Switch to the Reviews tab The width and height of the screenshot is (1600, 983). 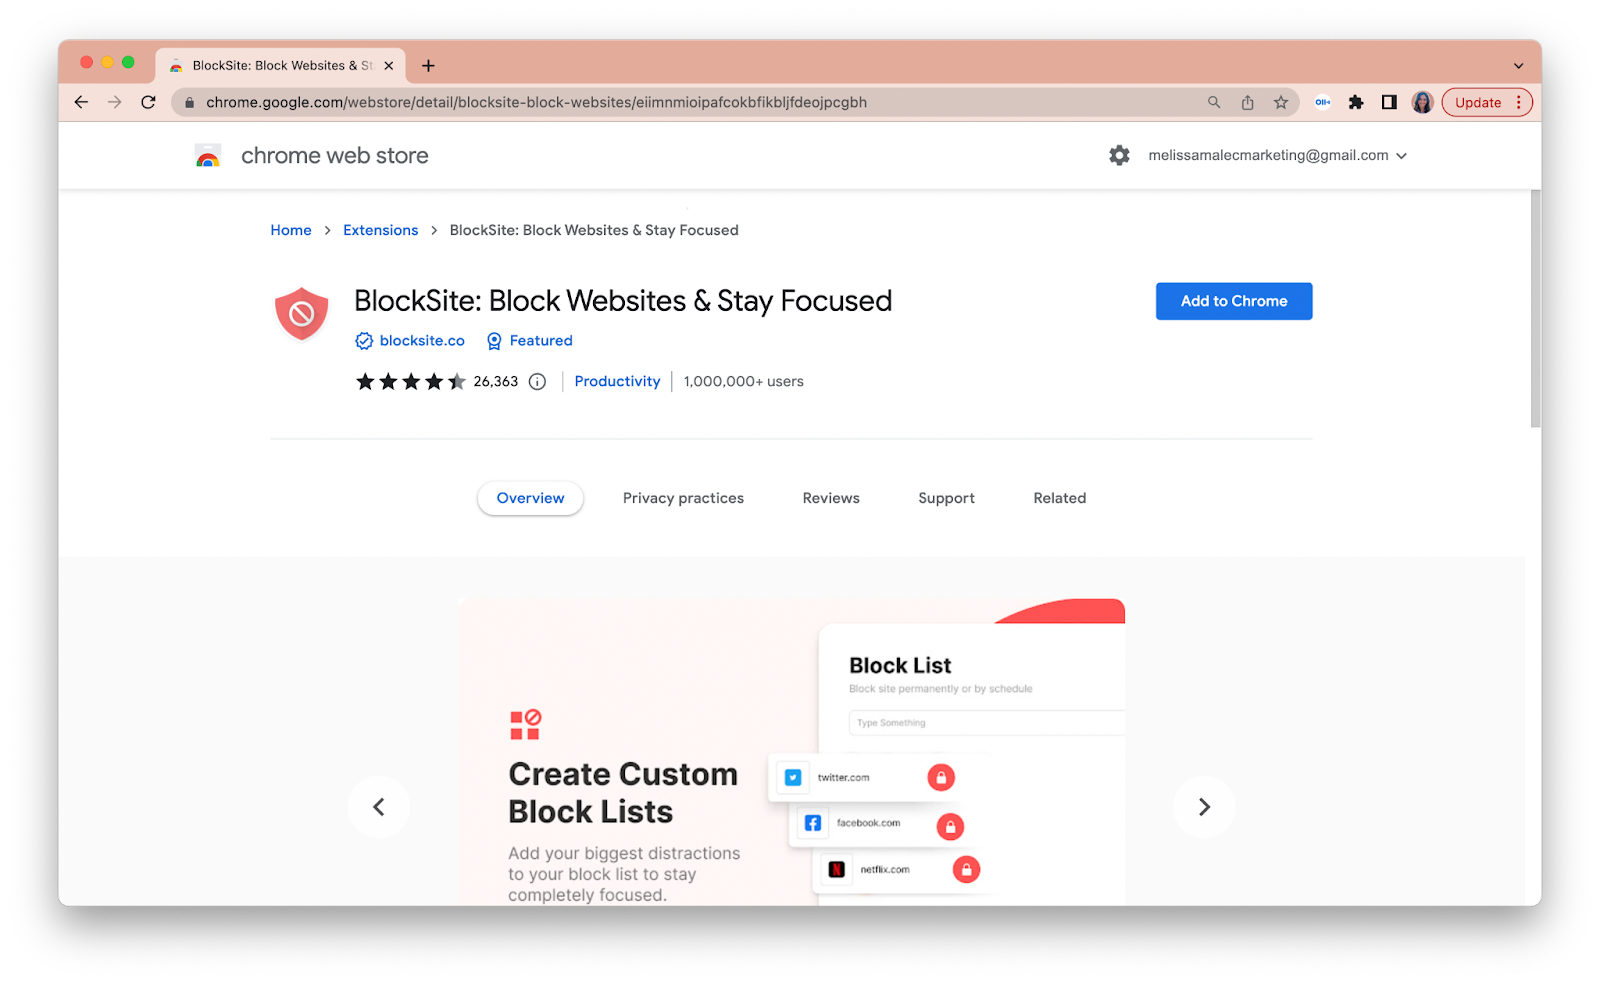pos(831,498)
